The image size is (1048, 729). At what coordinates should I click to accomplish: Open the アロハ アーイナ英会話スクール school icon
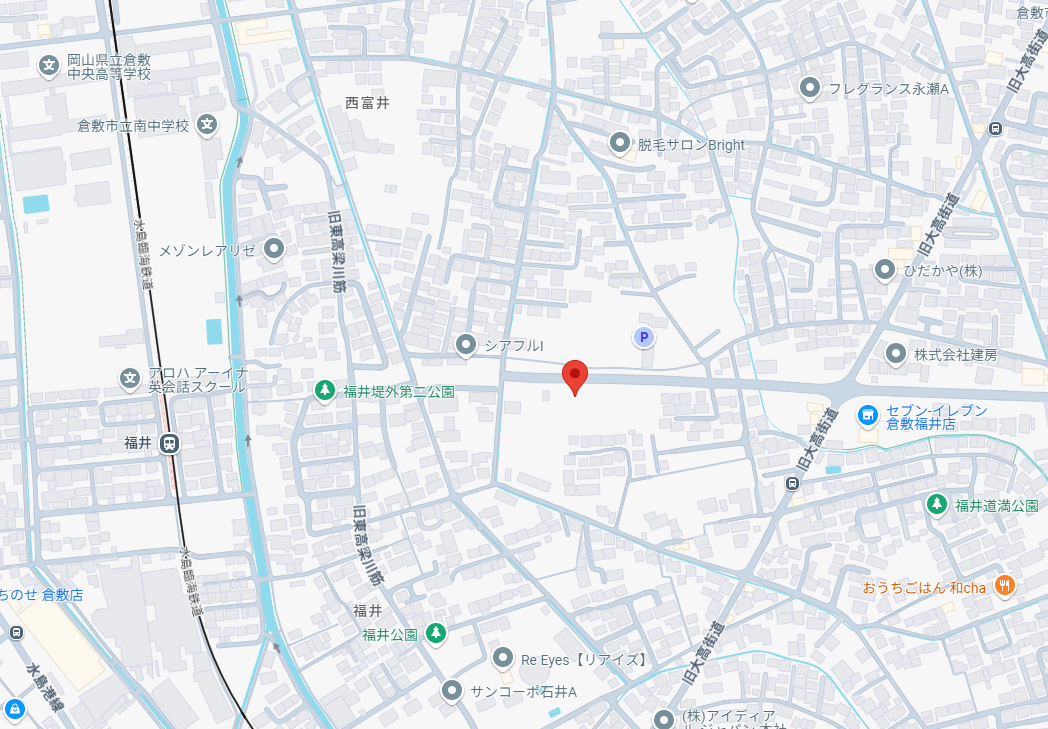pos(130,379)
